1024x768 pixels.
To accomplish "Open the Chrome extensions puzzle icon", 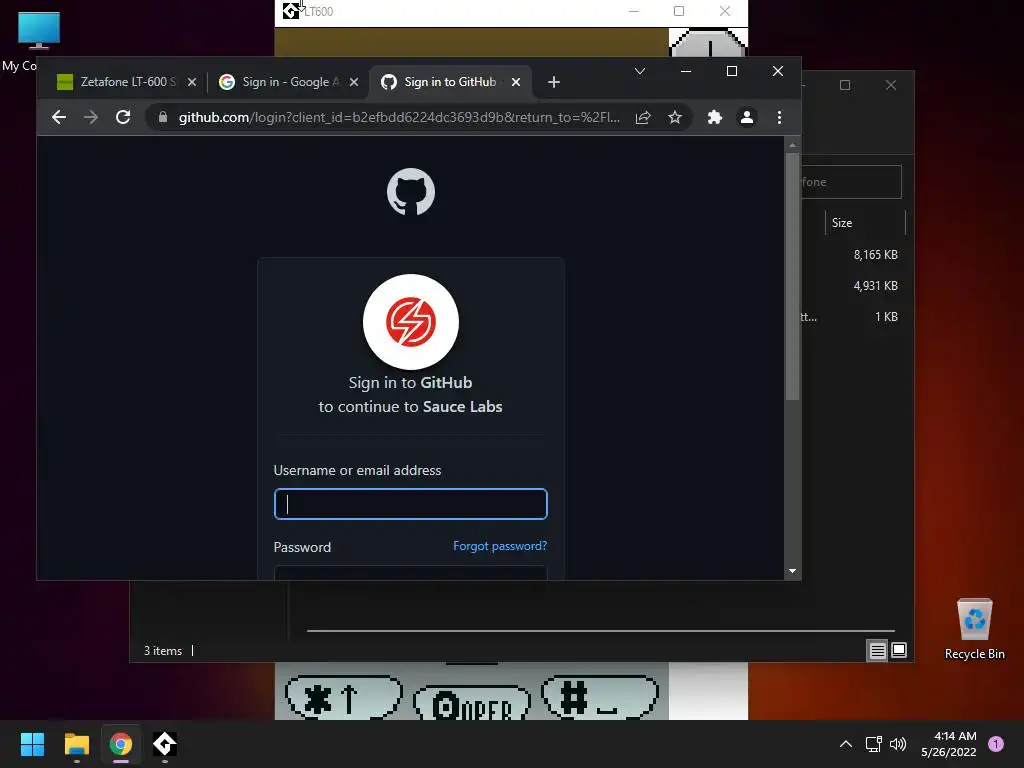I will [714, 117].
